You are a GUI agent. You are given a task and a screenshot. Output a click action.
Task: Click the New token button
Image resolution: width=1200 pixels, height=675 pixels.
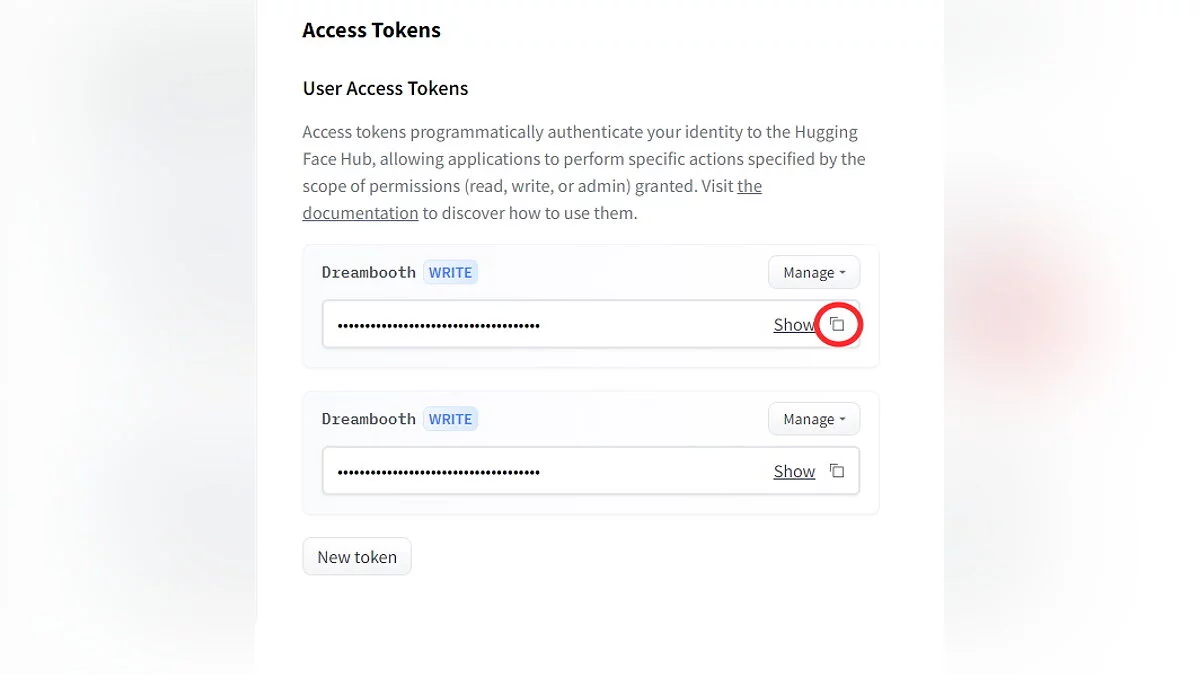(x=357, y=557)
